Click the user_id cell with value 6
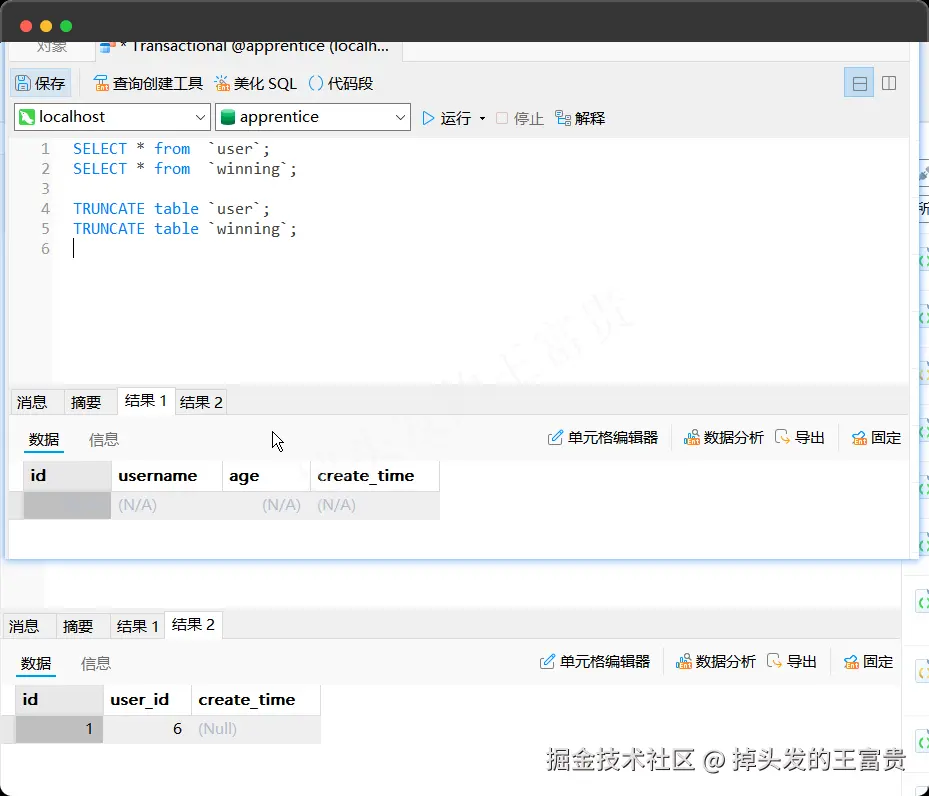Viewport: 929px width, 796px height. [147, 729]
